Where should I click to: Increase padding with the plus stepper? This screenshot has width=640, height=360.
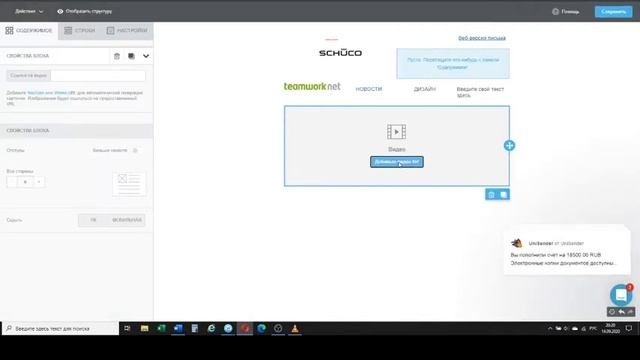pos(39,182)
